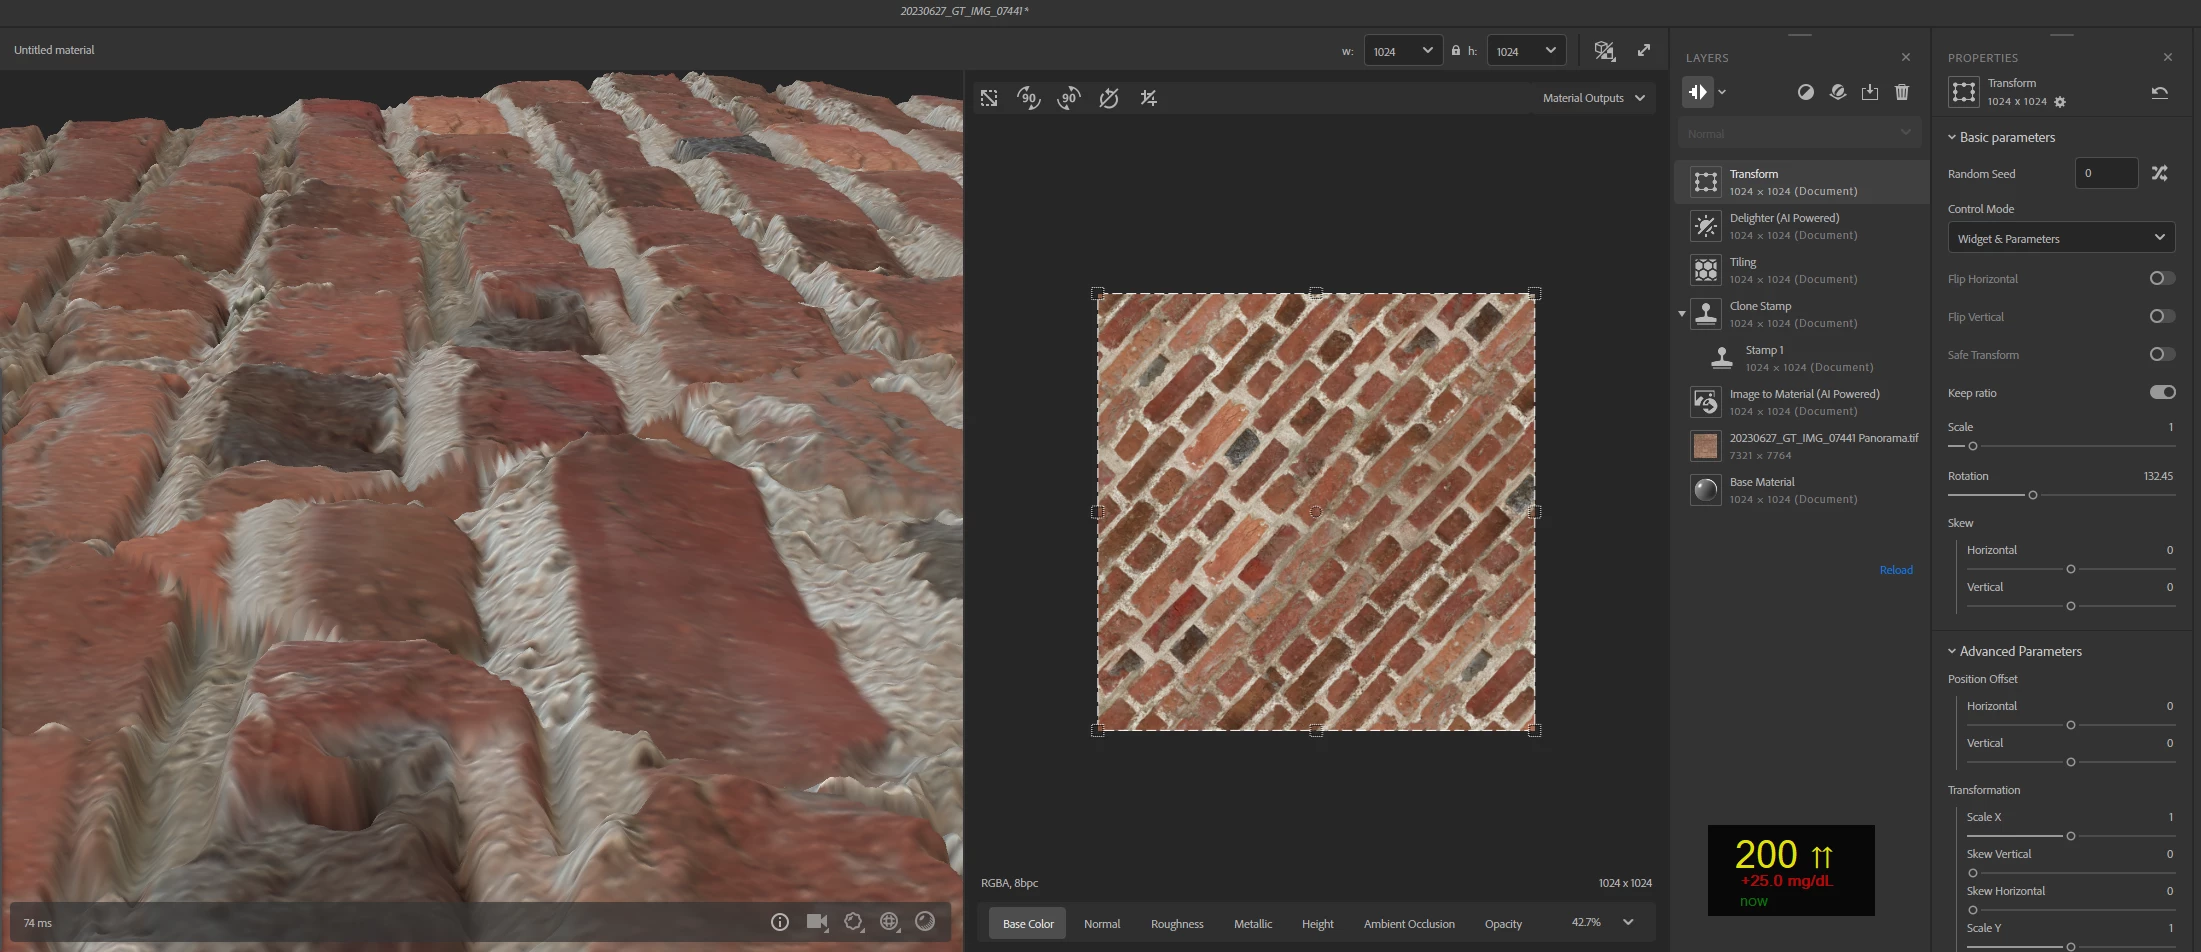
Task: Click the Rotation slider handle
Action: pyautogui.click(x=2032, y=495)
